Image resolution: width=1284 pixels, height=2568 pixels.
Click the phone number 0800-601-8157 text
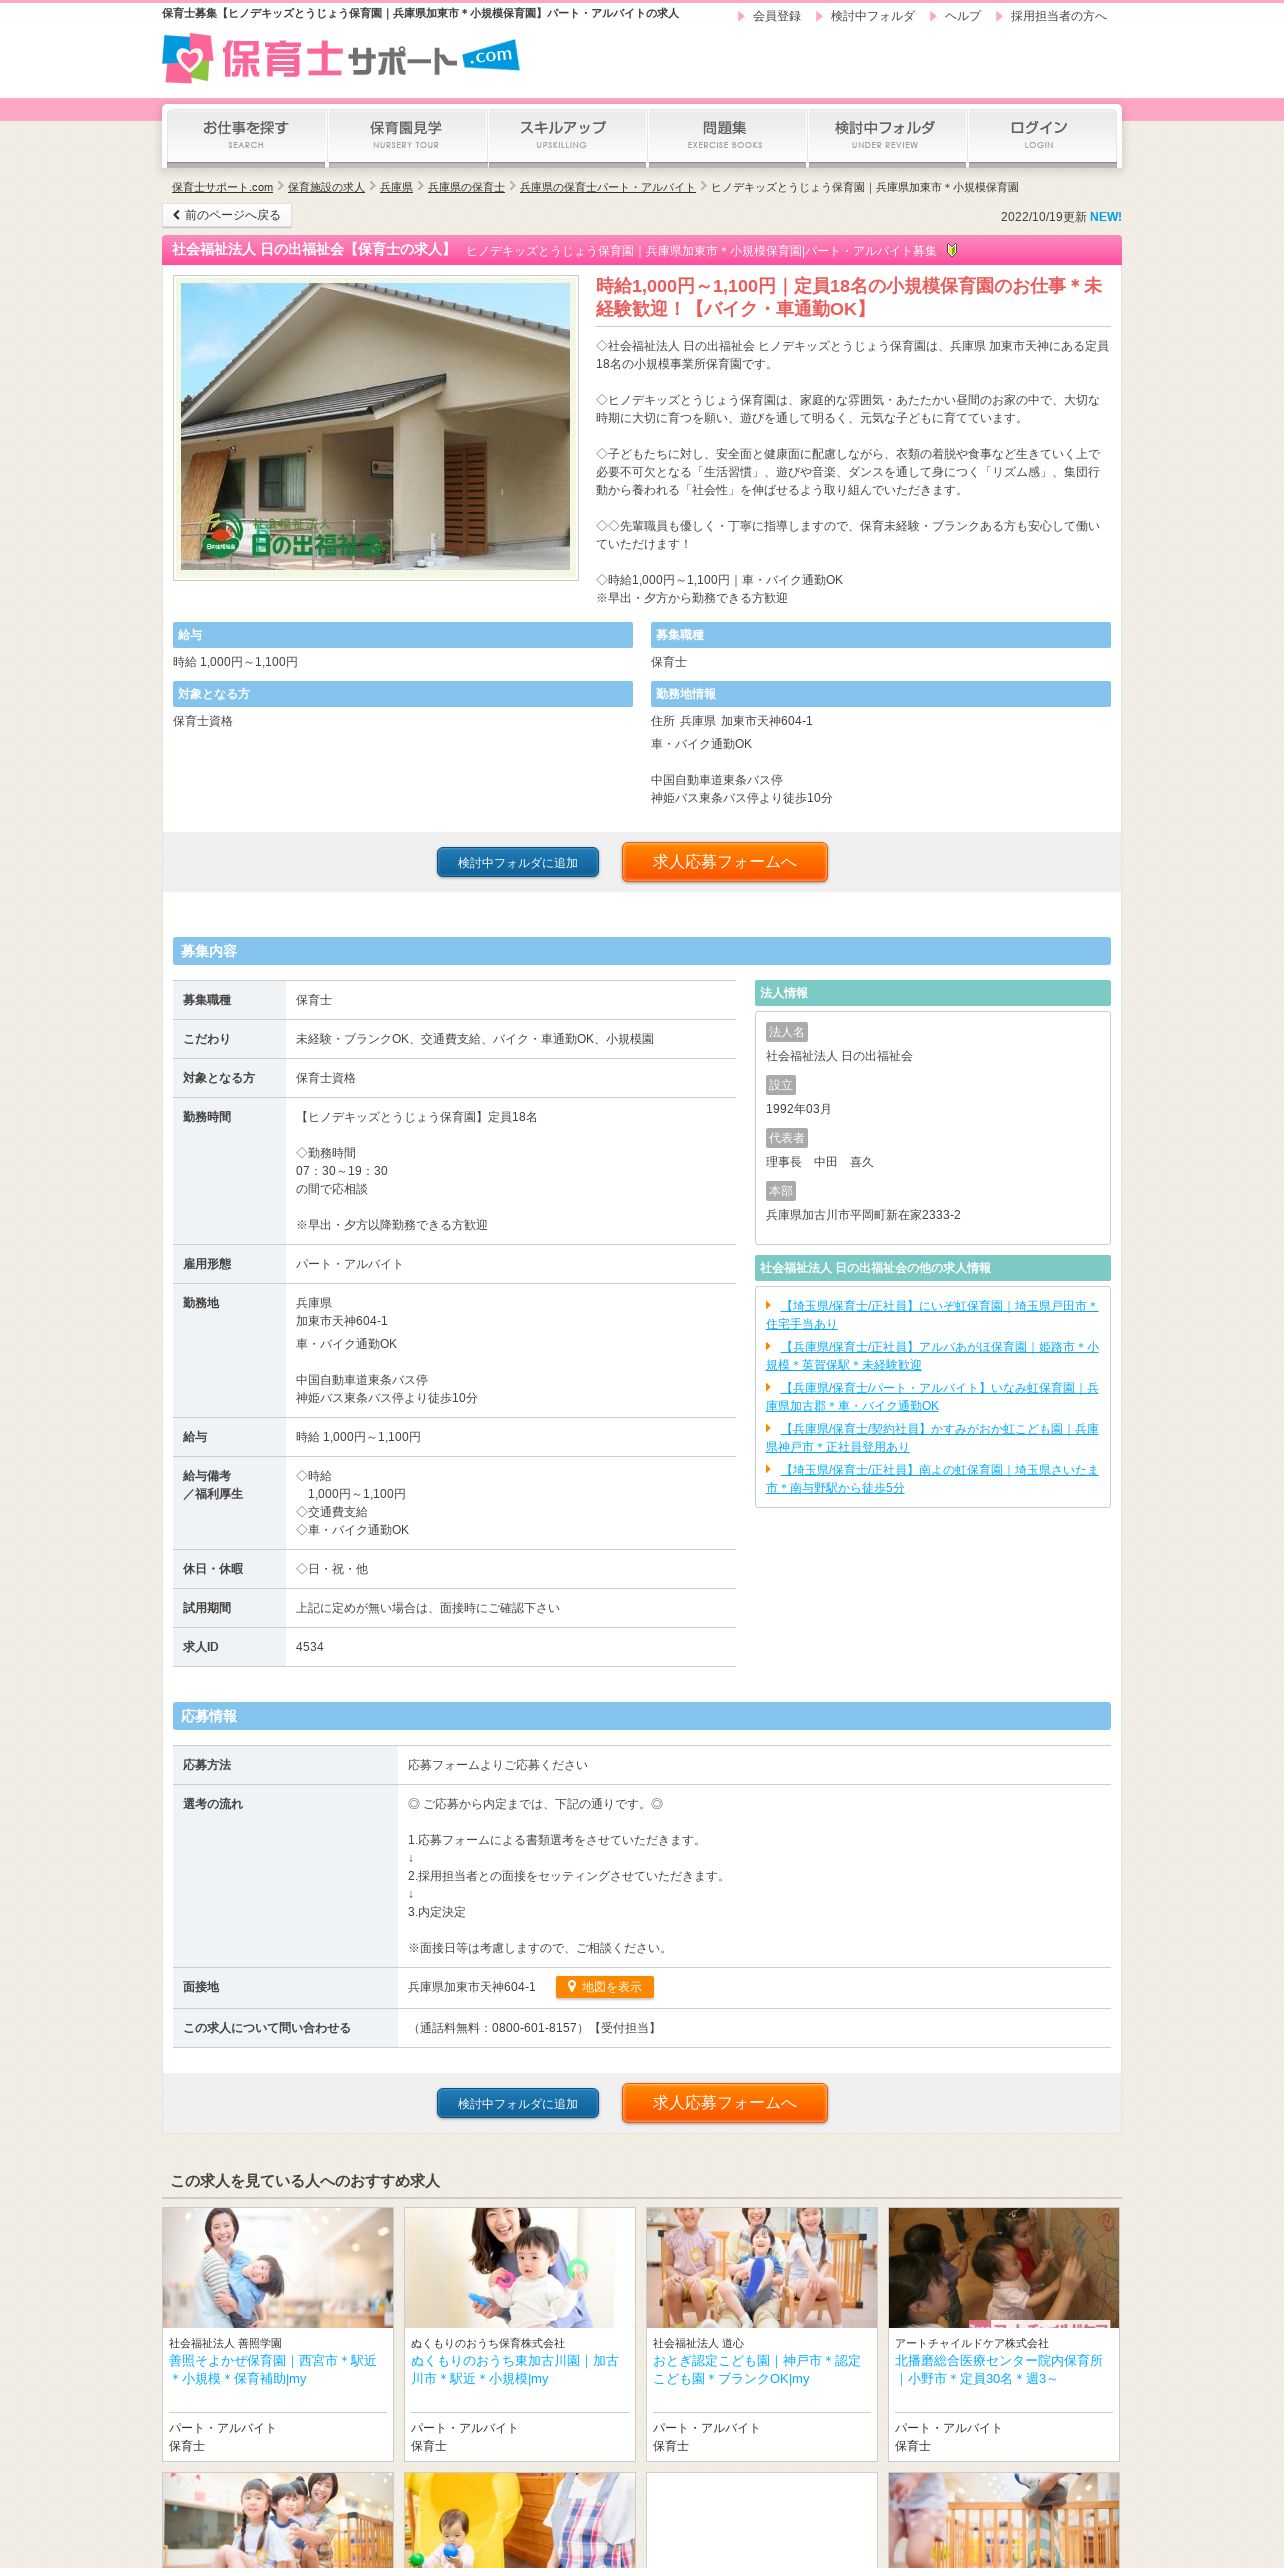(535, 2028)
